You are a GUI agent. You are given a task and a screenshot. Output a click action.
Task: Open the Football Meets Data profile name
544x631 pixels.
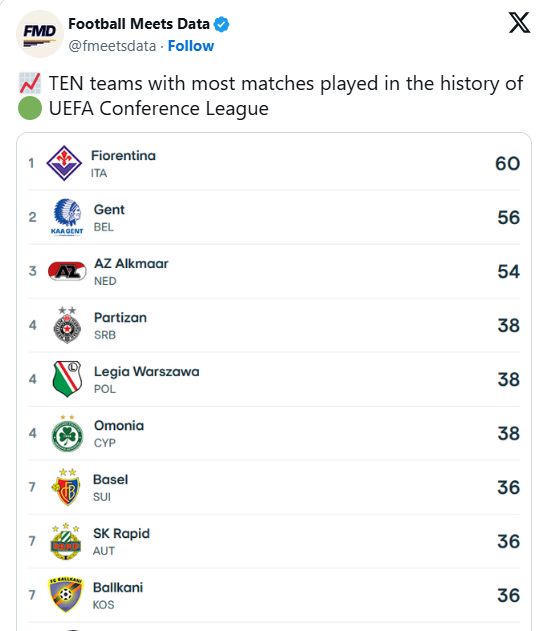coord(139,24)
